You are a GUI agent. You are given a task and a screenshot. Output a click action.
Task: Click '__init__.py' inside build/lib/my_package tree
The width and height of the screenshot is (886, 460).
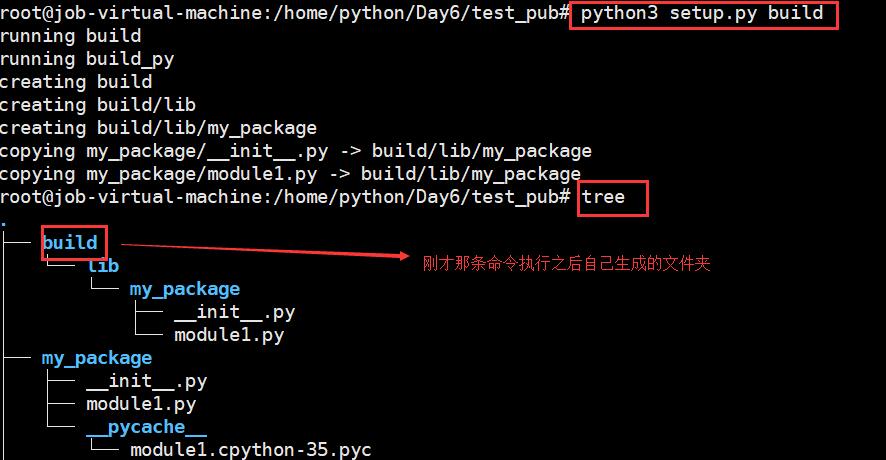[x=234, y=312]
